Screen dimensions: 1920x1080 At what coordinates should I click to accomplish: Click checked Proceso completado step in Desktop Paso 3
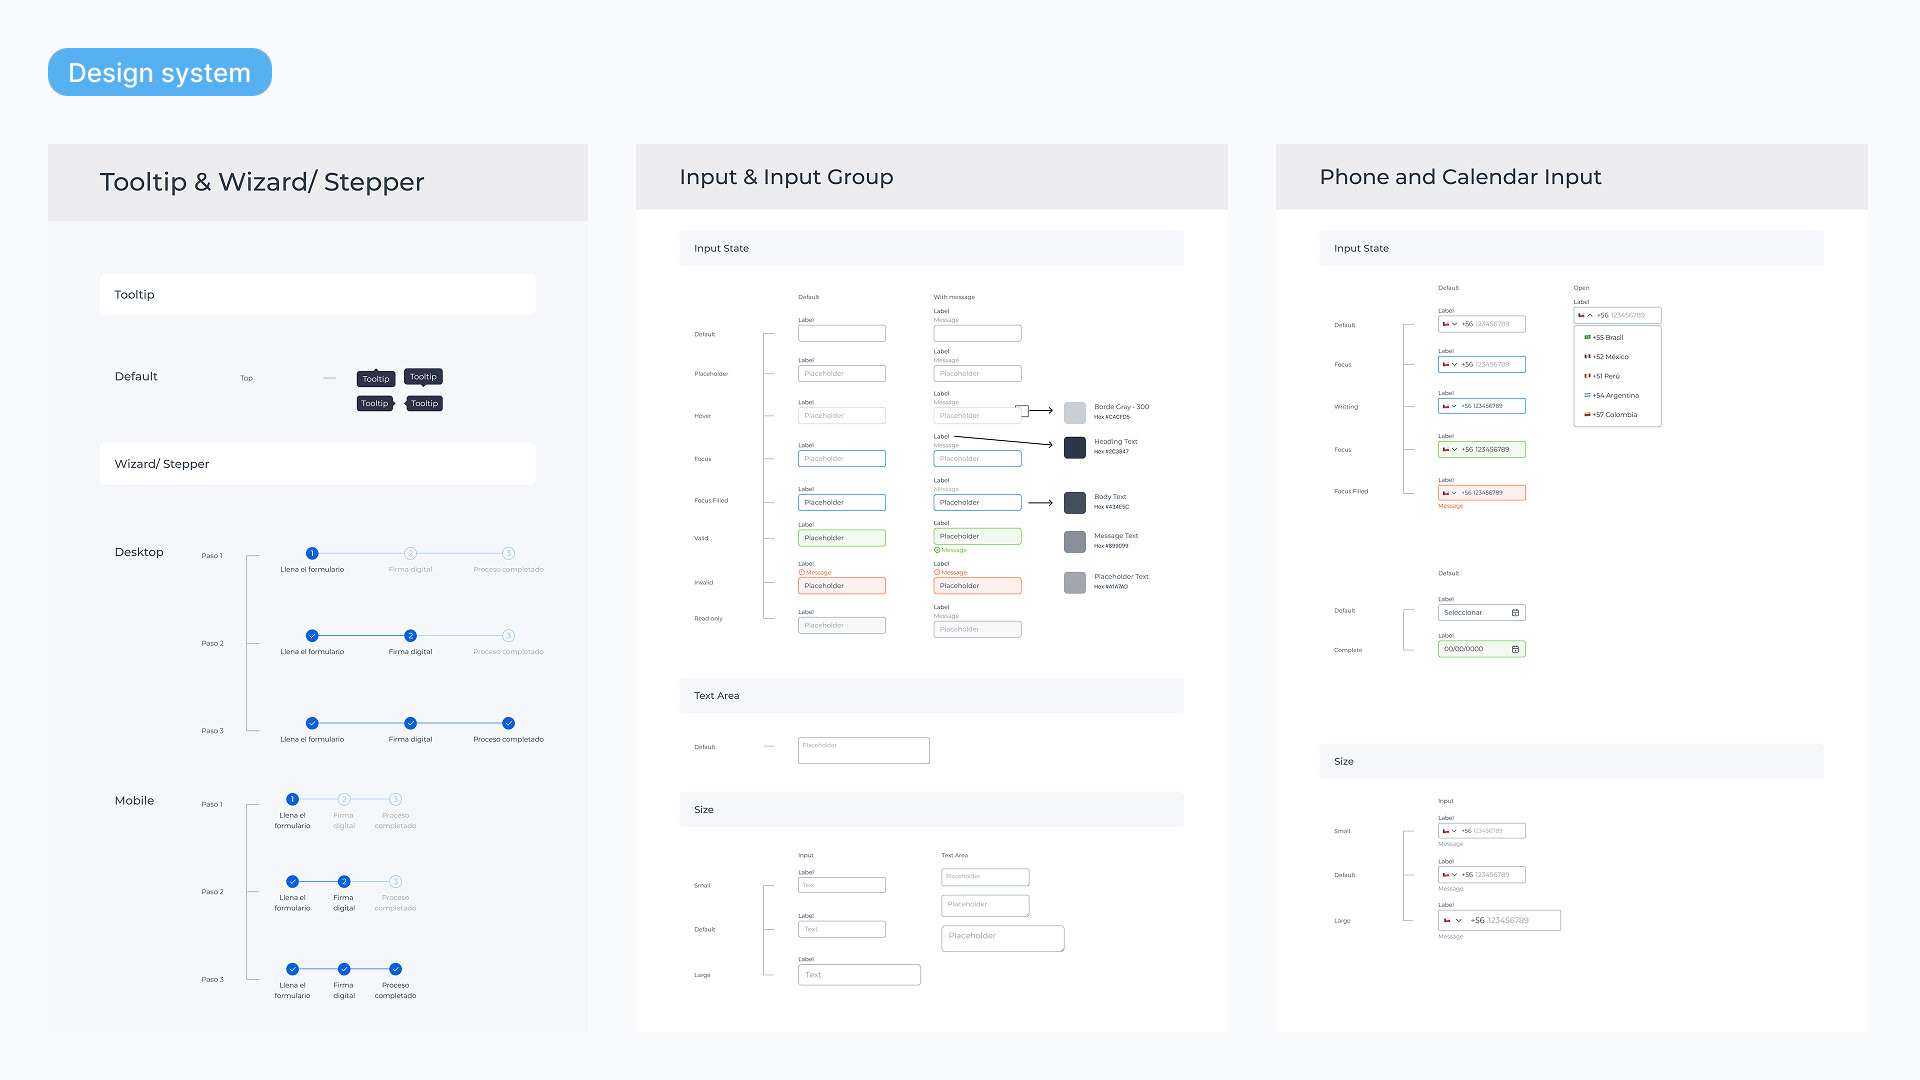point(508,723)
